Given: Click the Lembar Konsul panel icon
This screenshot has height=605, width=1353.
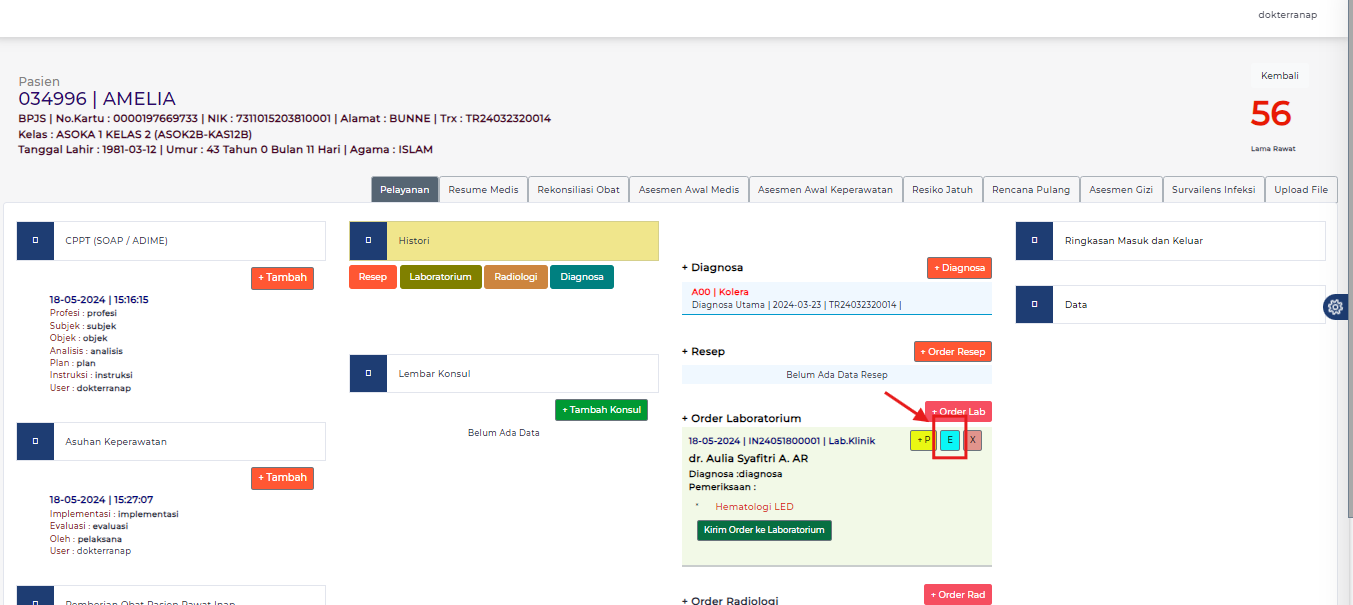Looking at the screenshot, I should pyautogui.click(x=367, y=373).
